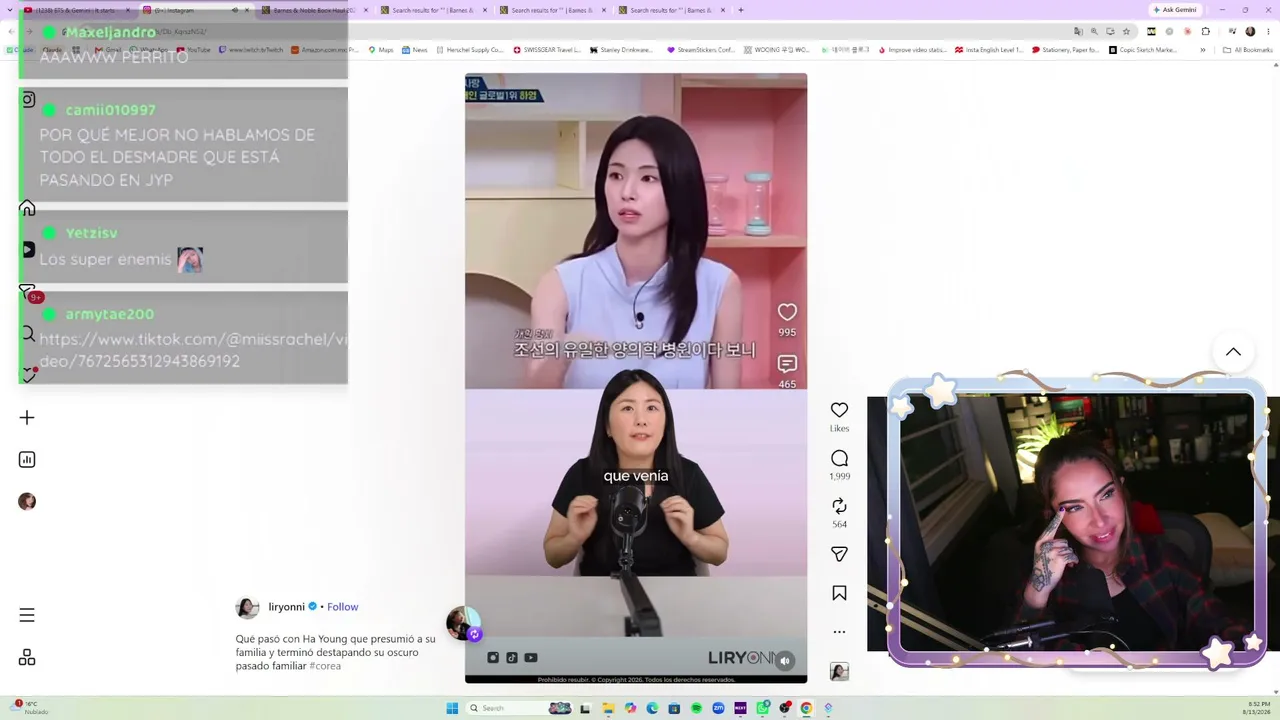Open Messages in the Instagram sidebar
This screenshot has height=720, width=1280.
pyautogui.click(x=27, y=292)
